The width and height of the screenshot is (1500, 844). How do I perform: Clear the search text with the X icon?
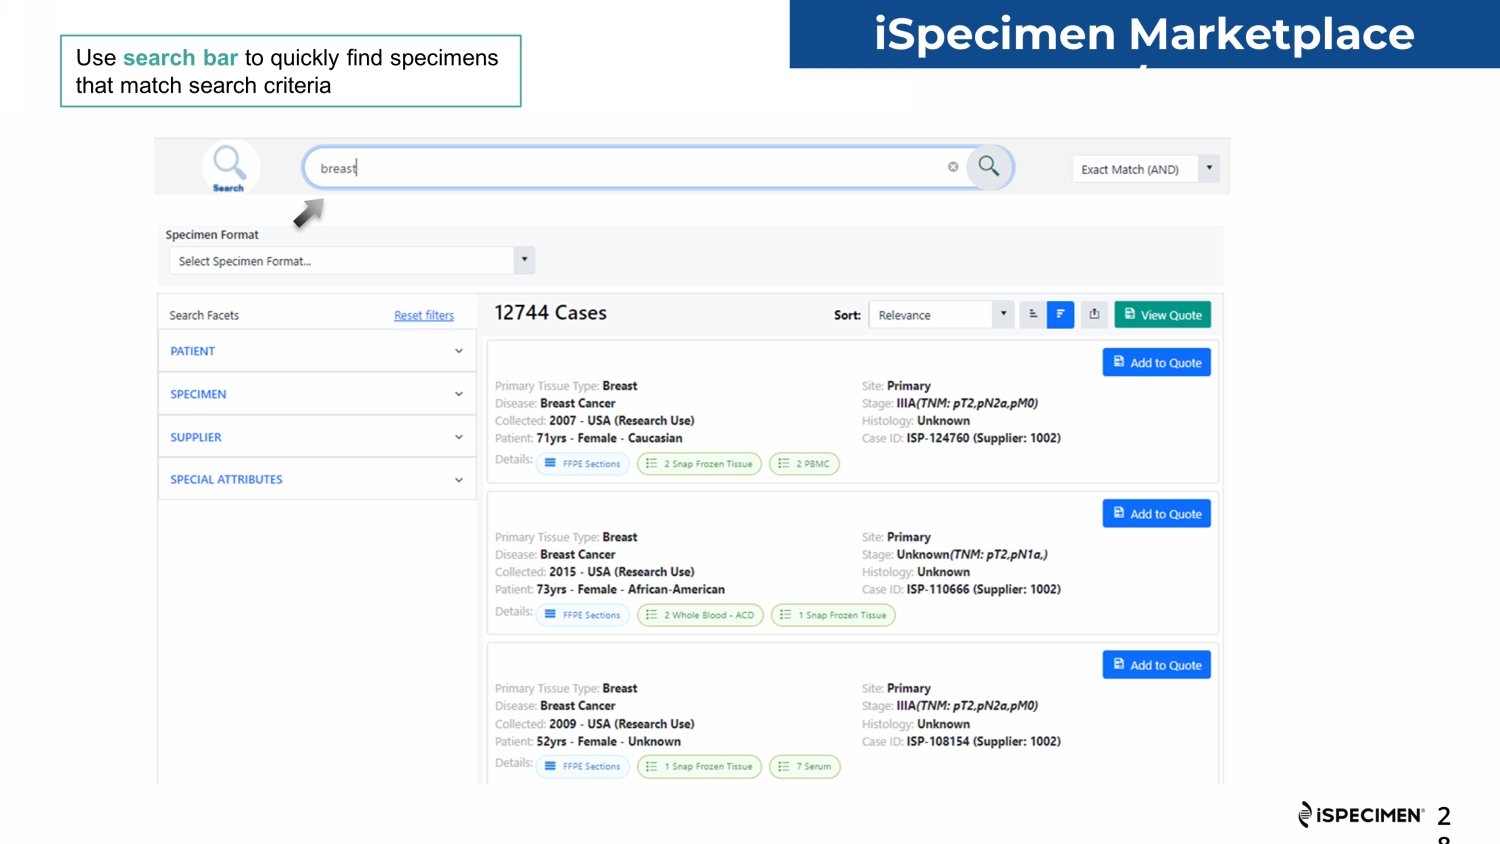(953, 167)
